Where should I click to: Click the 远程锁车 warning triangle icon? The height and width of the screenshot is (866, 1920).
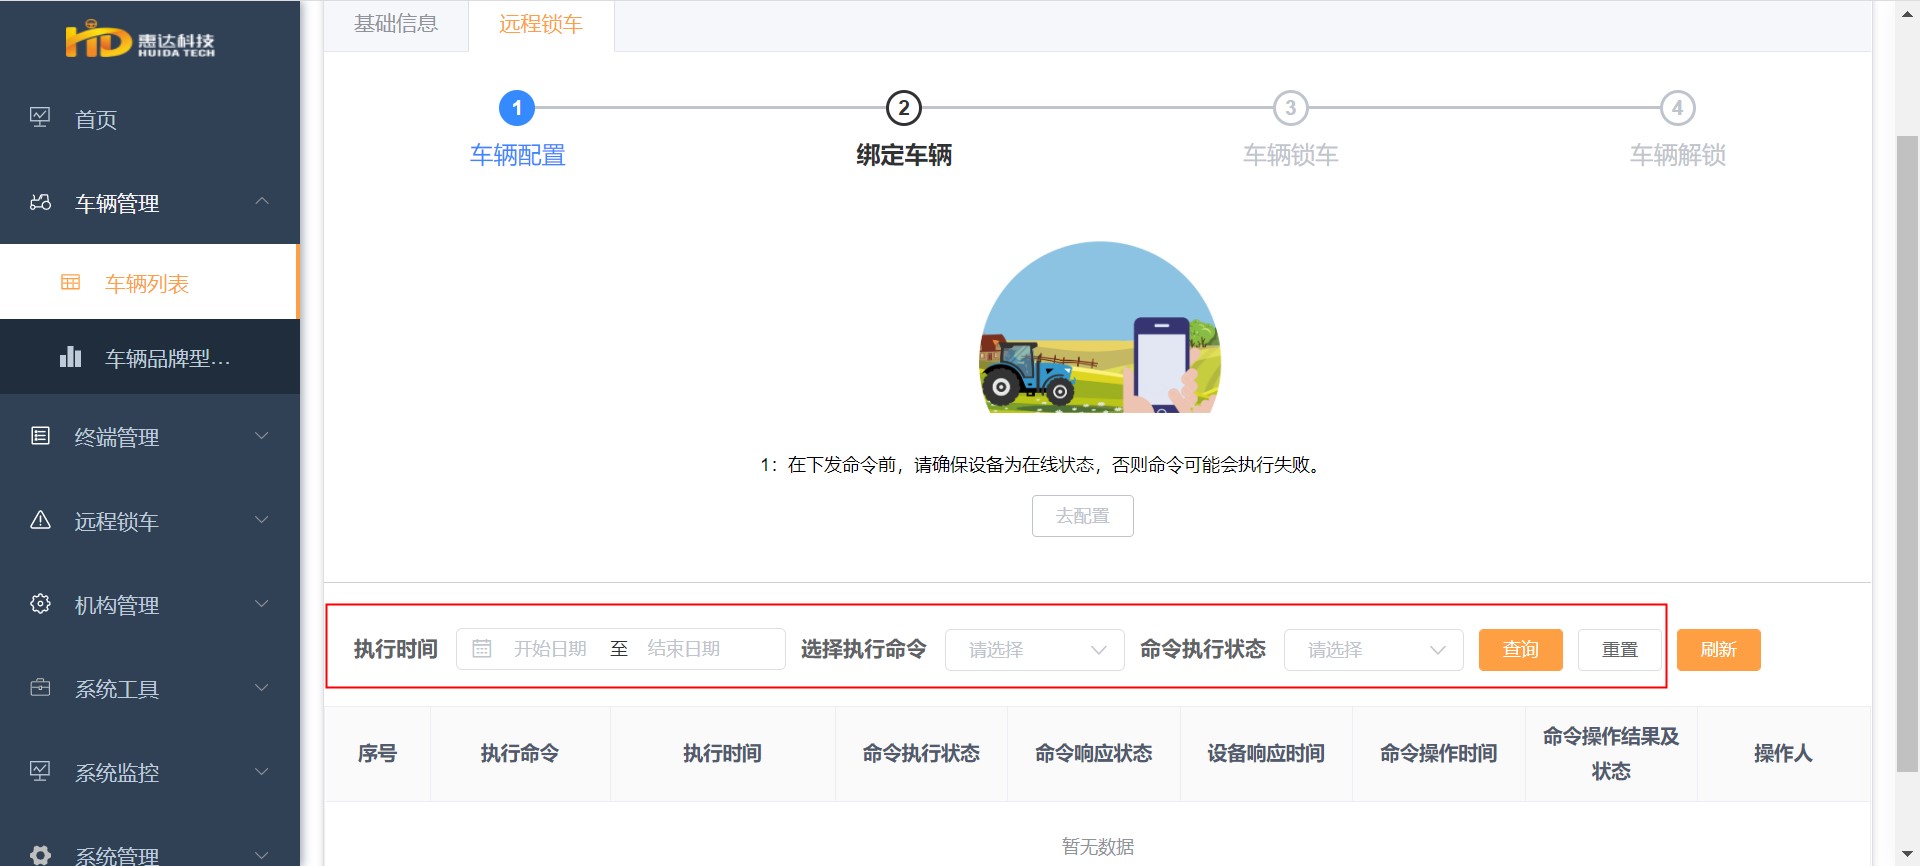pyautogui.click(x=40, y=519)
